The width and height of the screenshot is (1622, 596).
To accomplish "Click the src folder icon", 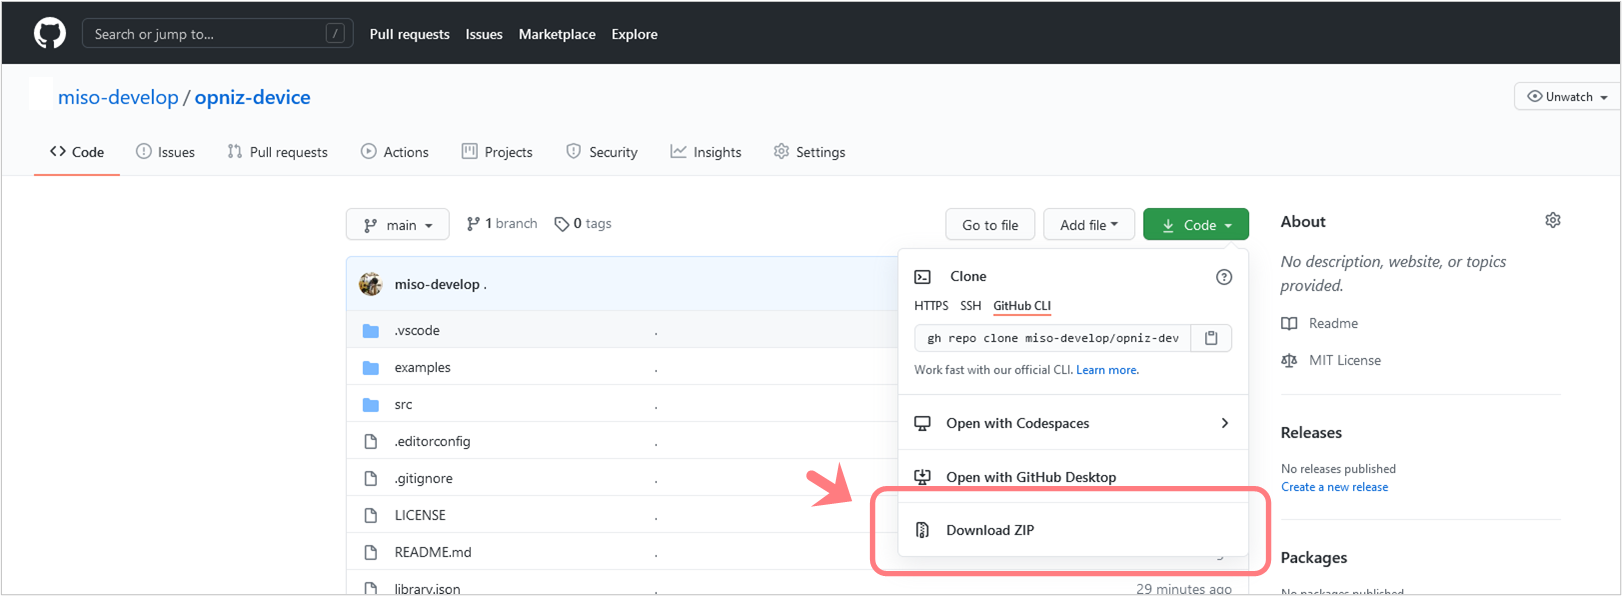I will (371, 404).
